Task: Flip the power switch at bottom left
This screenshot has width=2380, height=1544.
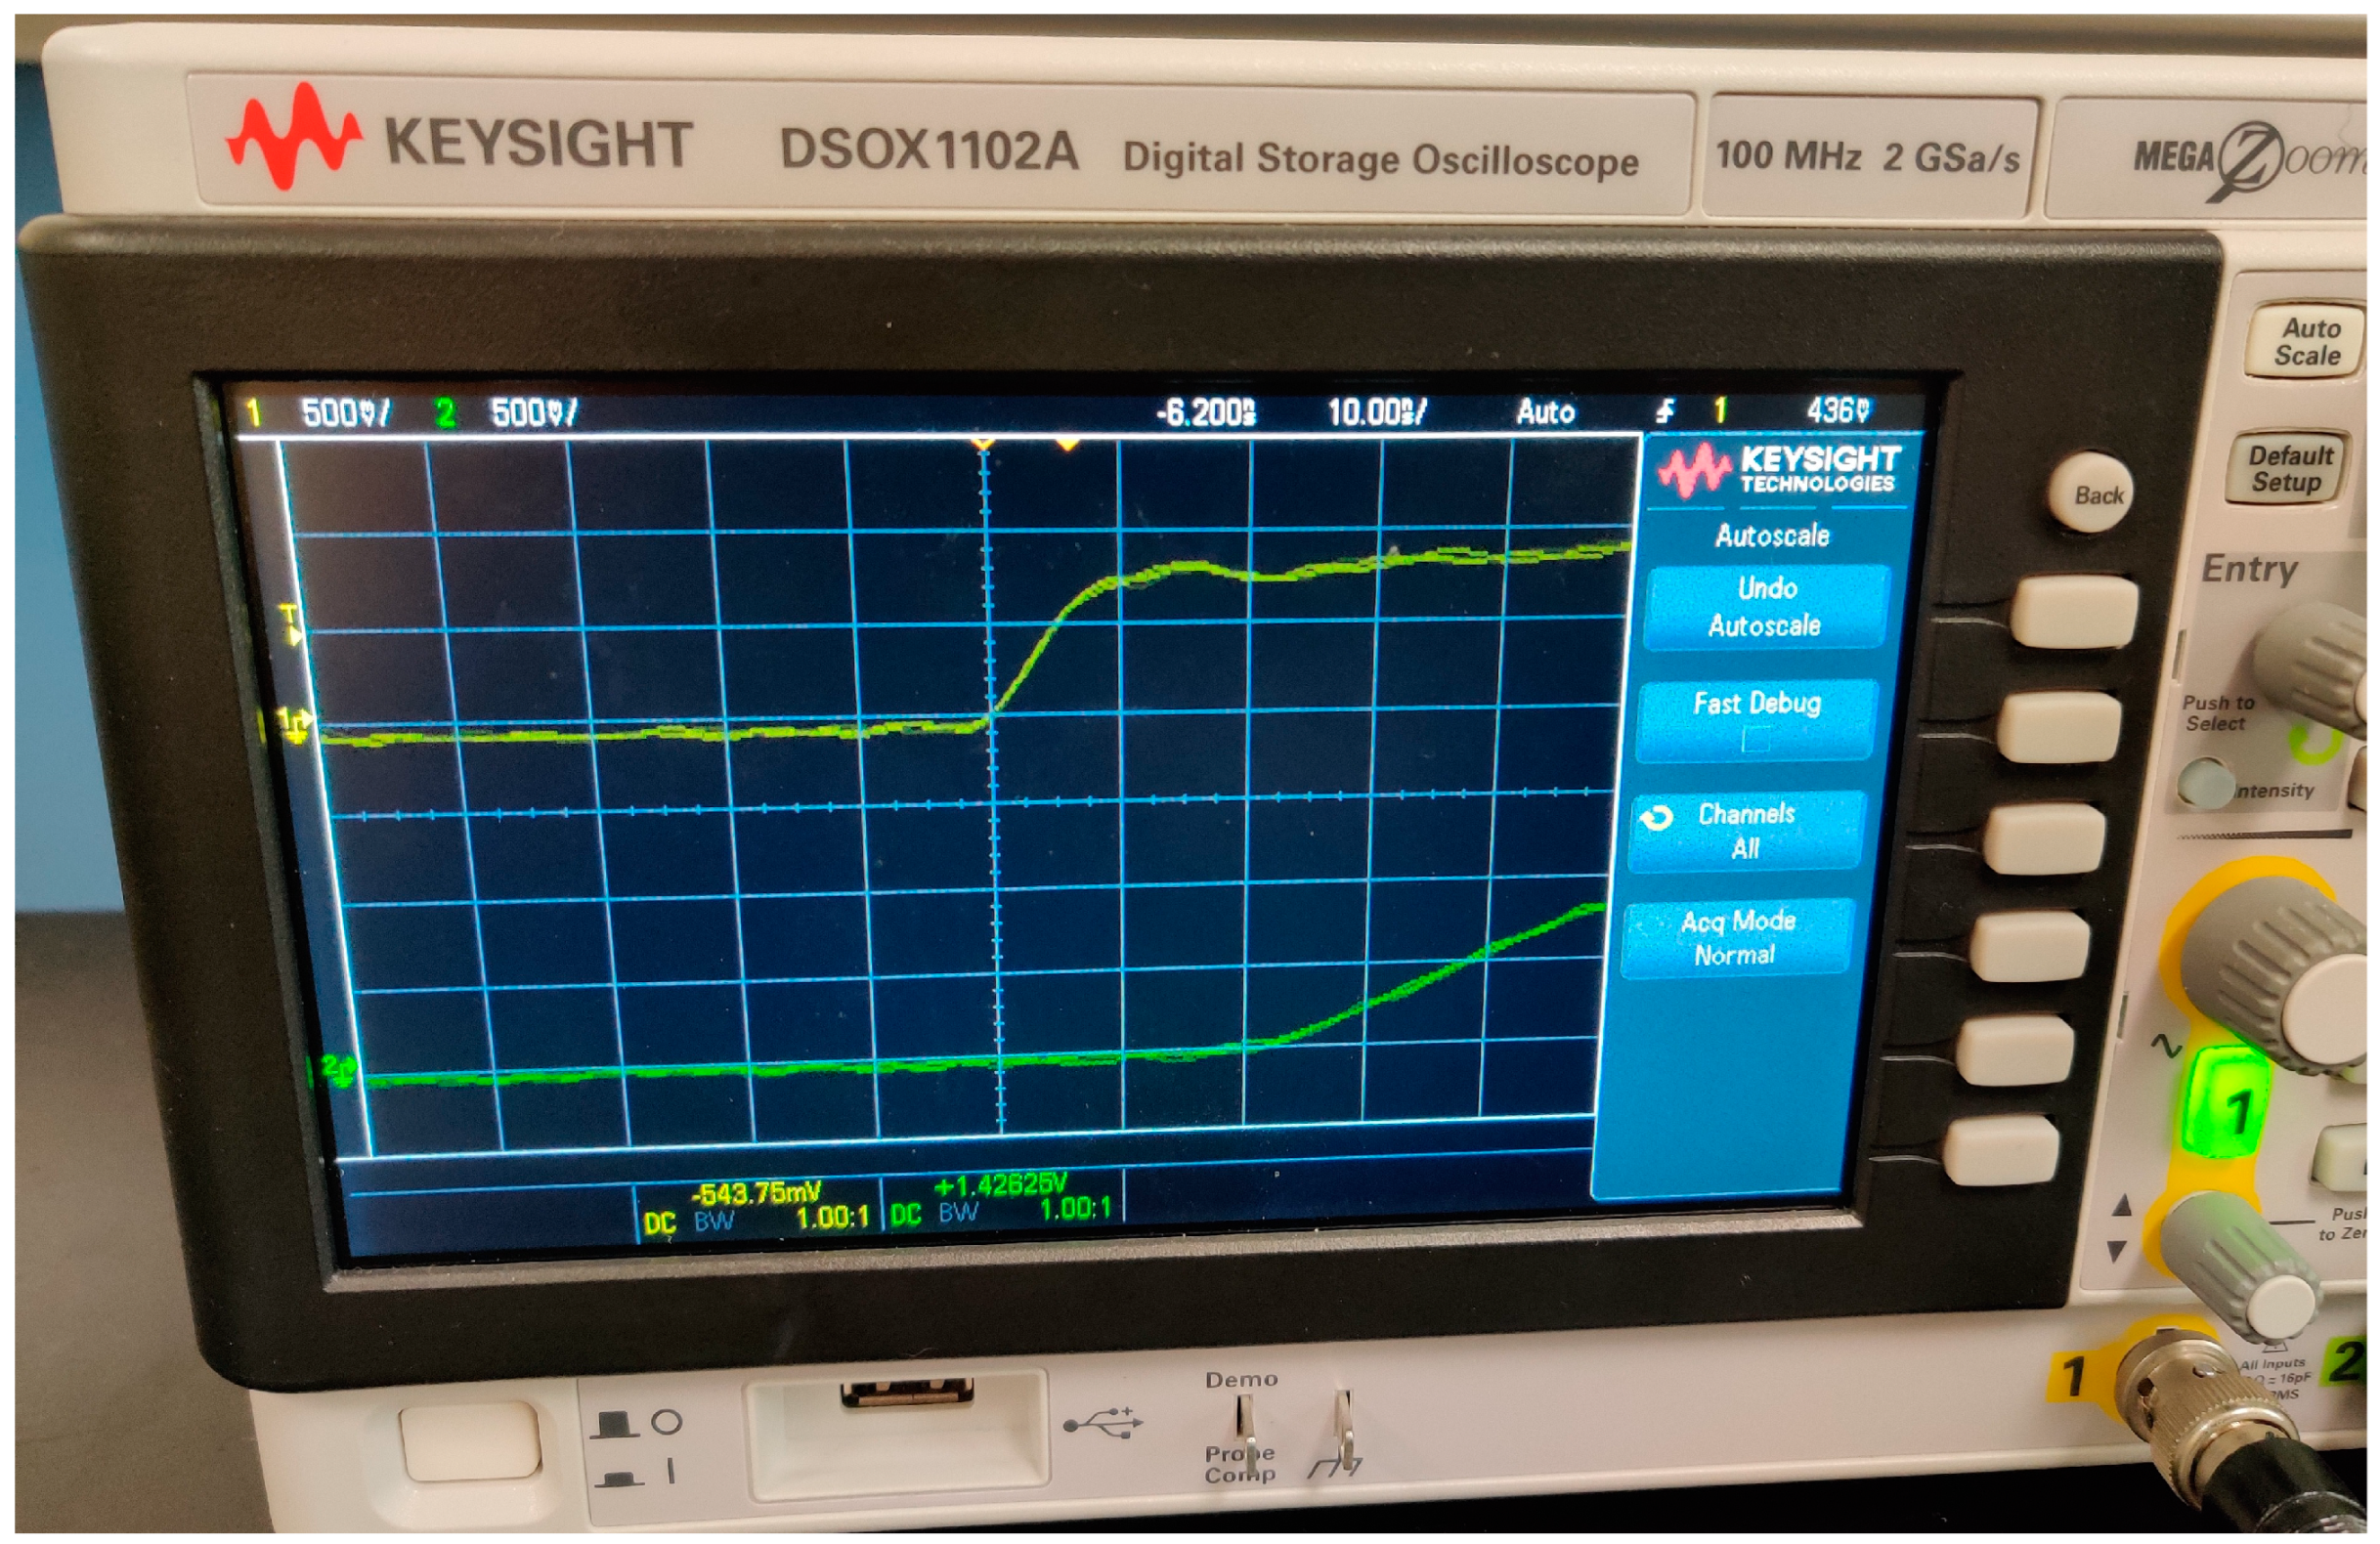Action: [x=469, y=1441]
